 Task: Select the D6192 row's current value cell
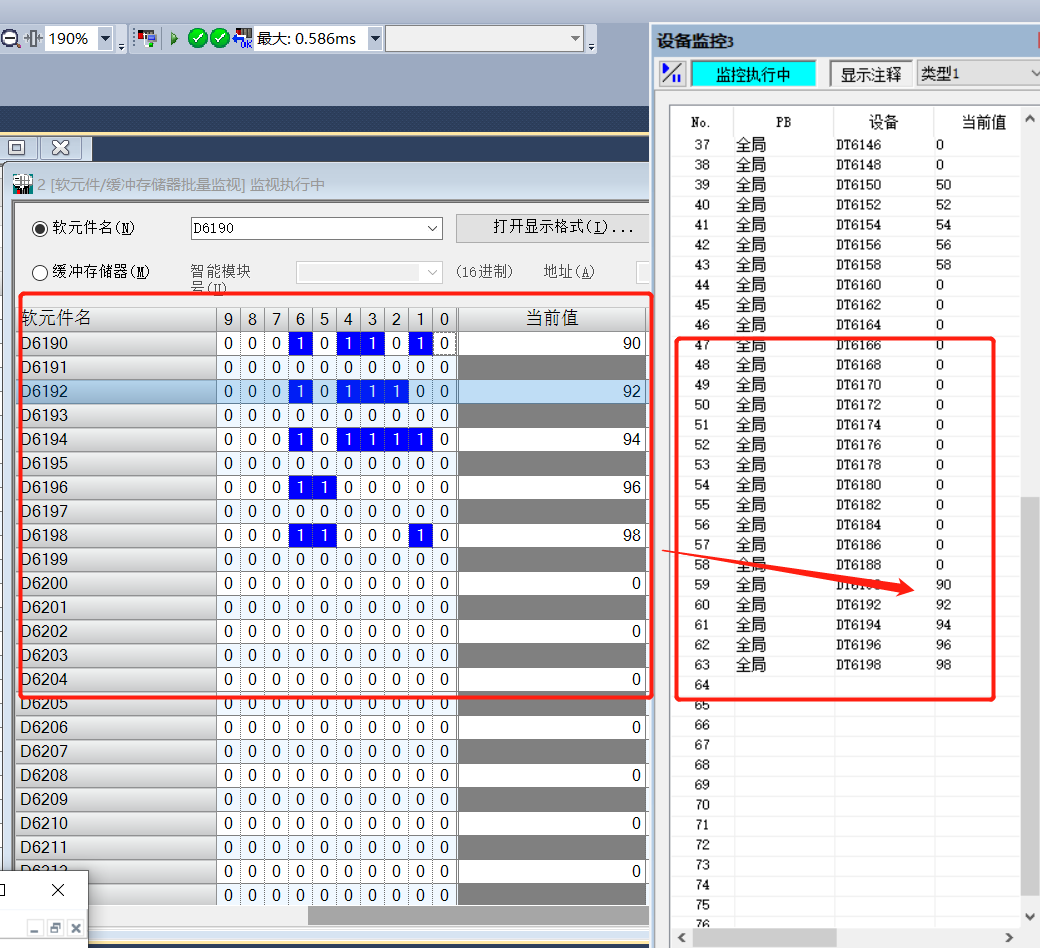pos(552,392)
